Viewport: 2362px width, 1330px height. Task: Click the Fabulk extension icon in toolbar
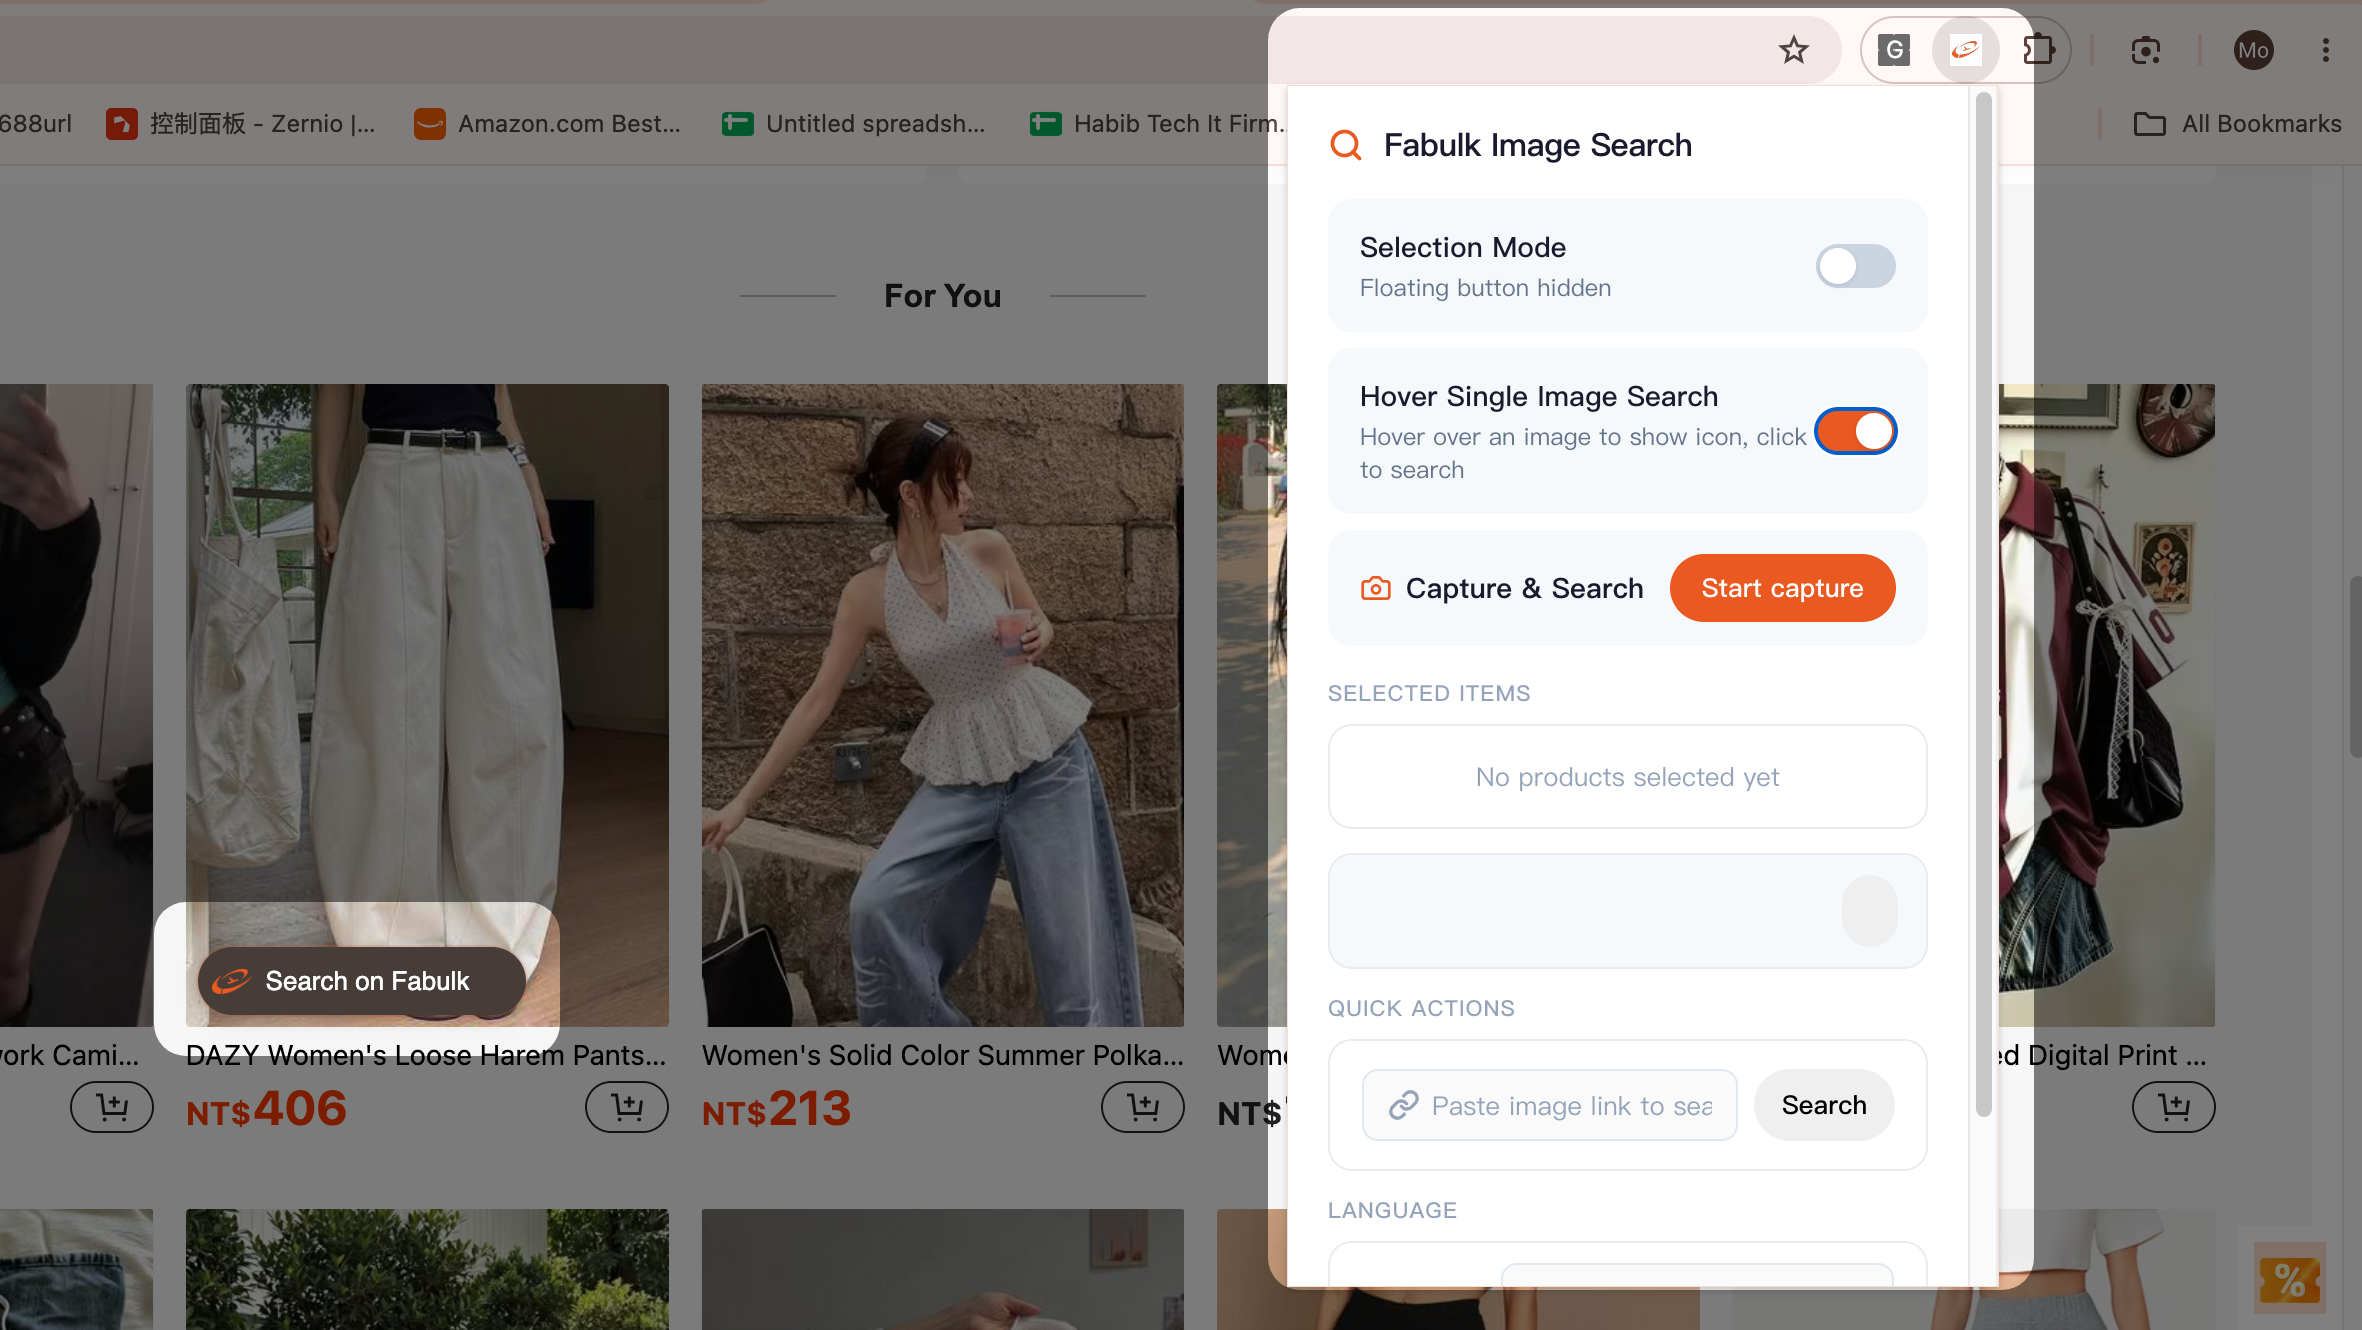point(1966,50)
